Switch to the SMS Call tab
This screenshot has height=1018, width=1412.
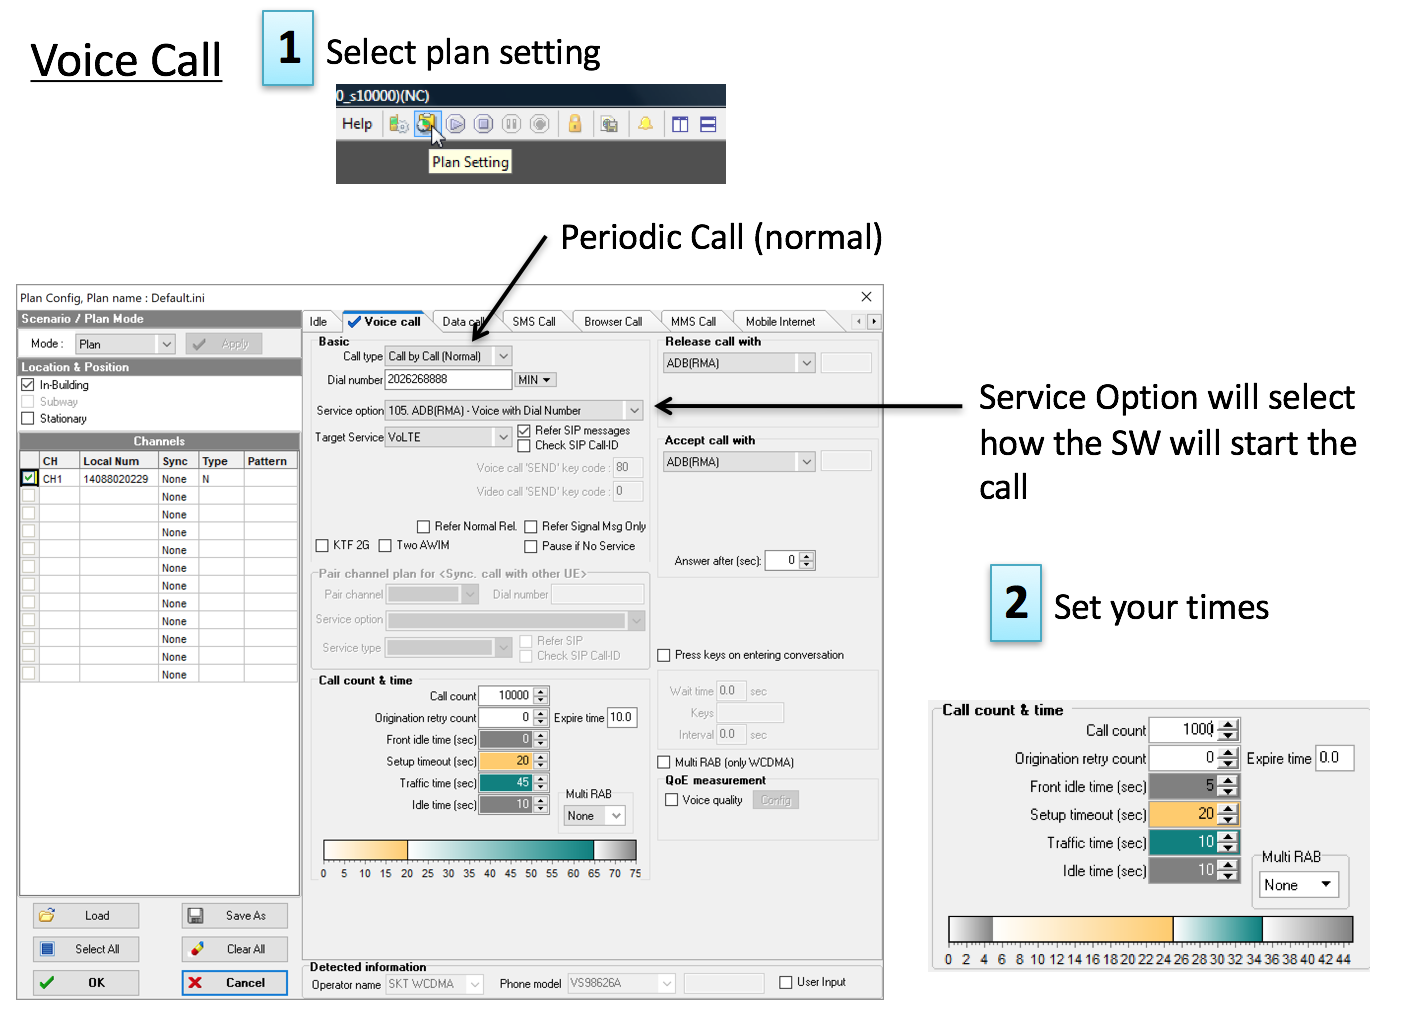point(534,322)
